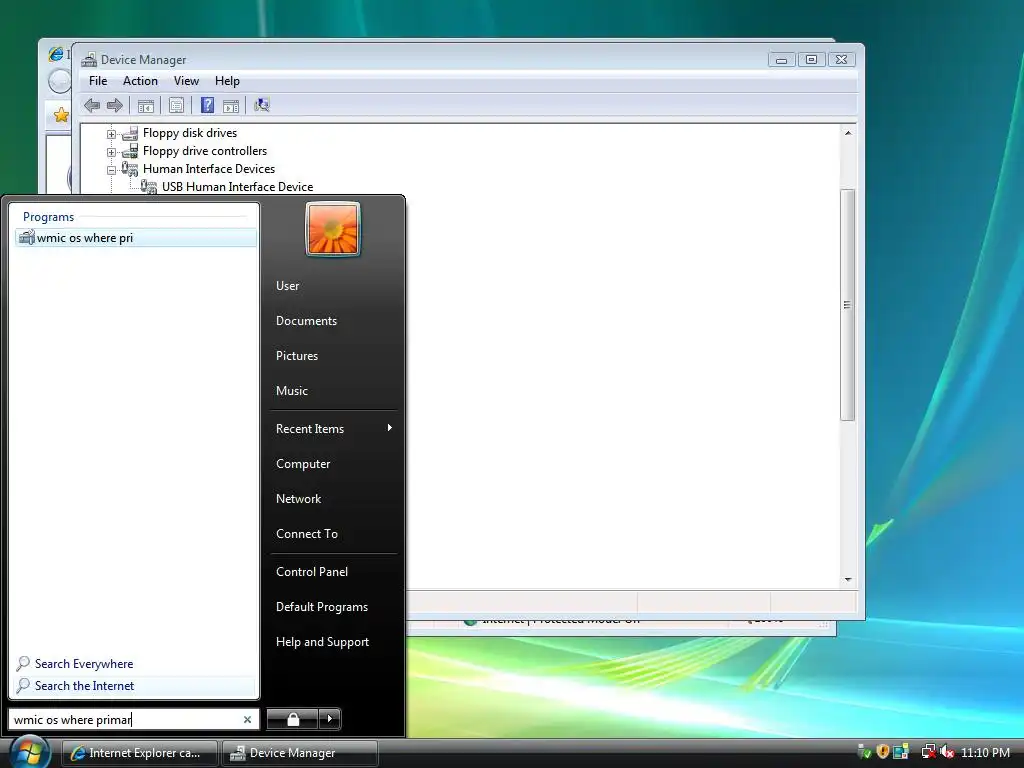The height and width of the screenshot is (768, 1024).
Task: Click the Favorites star in Internet Explorer window
Action: pyautogui.click(x=61, y=116)
